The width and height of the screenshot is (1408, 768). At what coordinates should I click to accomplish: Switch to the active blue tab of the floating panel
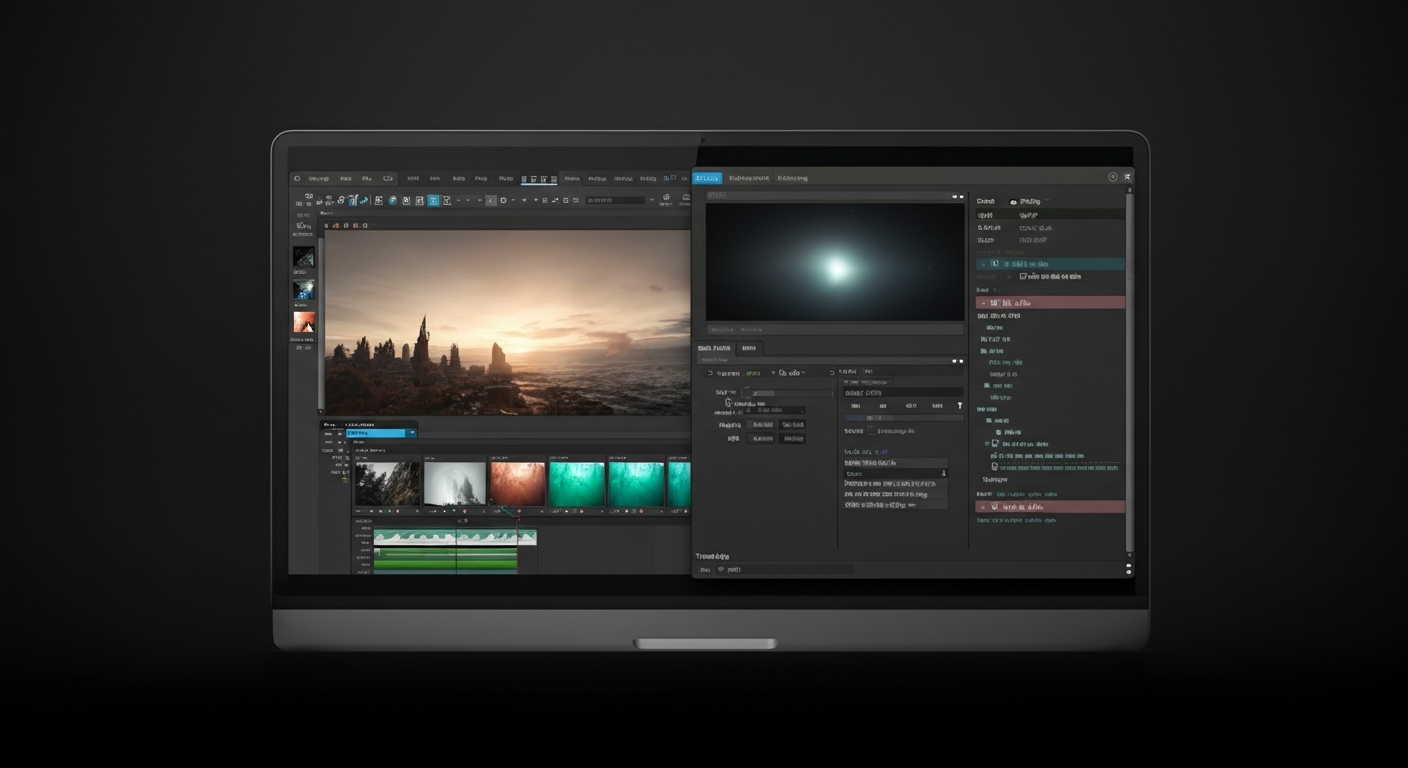point(708,177)
